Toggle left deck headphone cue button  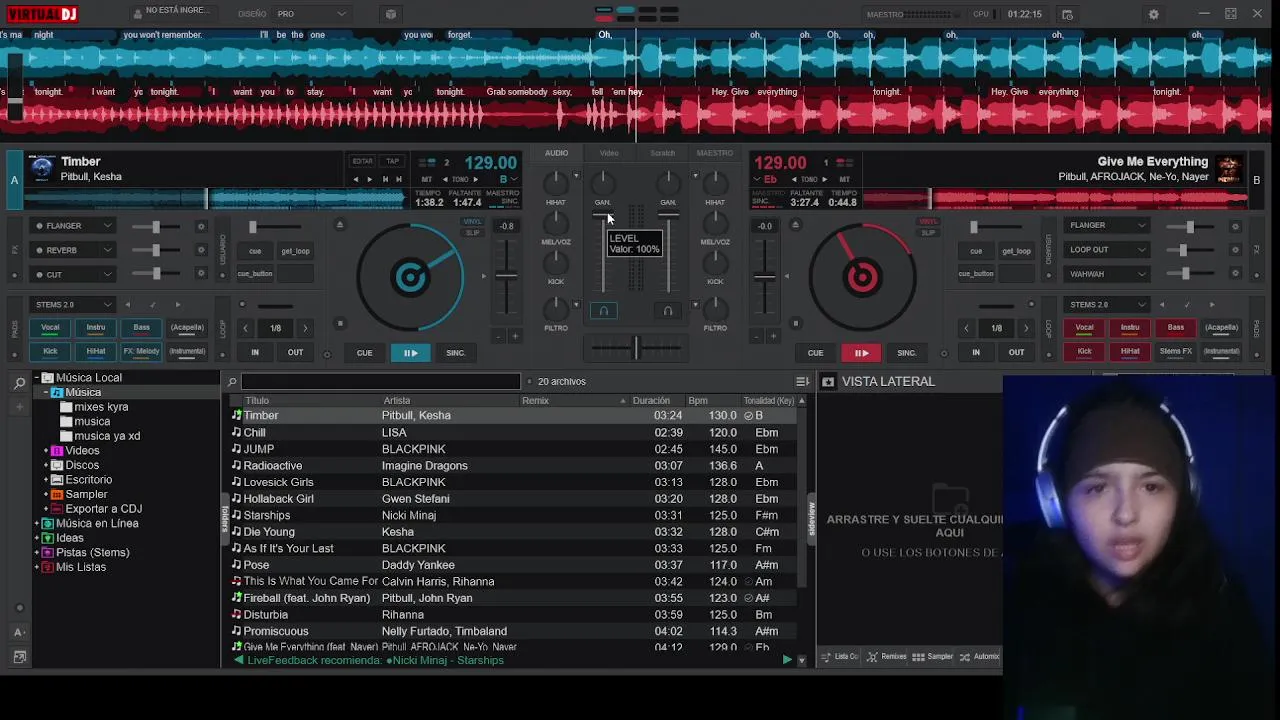click(603, 311)
